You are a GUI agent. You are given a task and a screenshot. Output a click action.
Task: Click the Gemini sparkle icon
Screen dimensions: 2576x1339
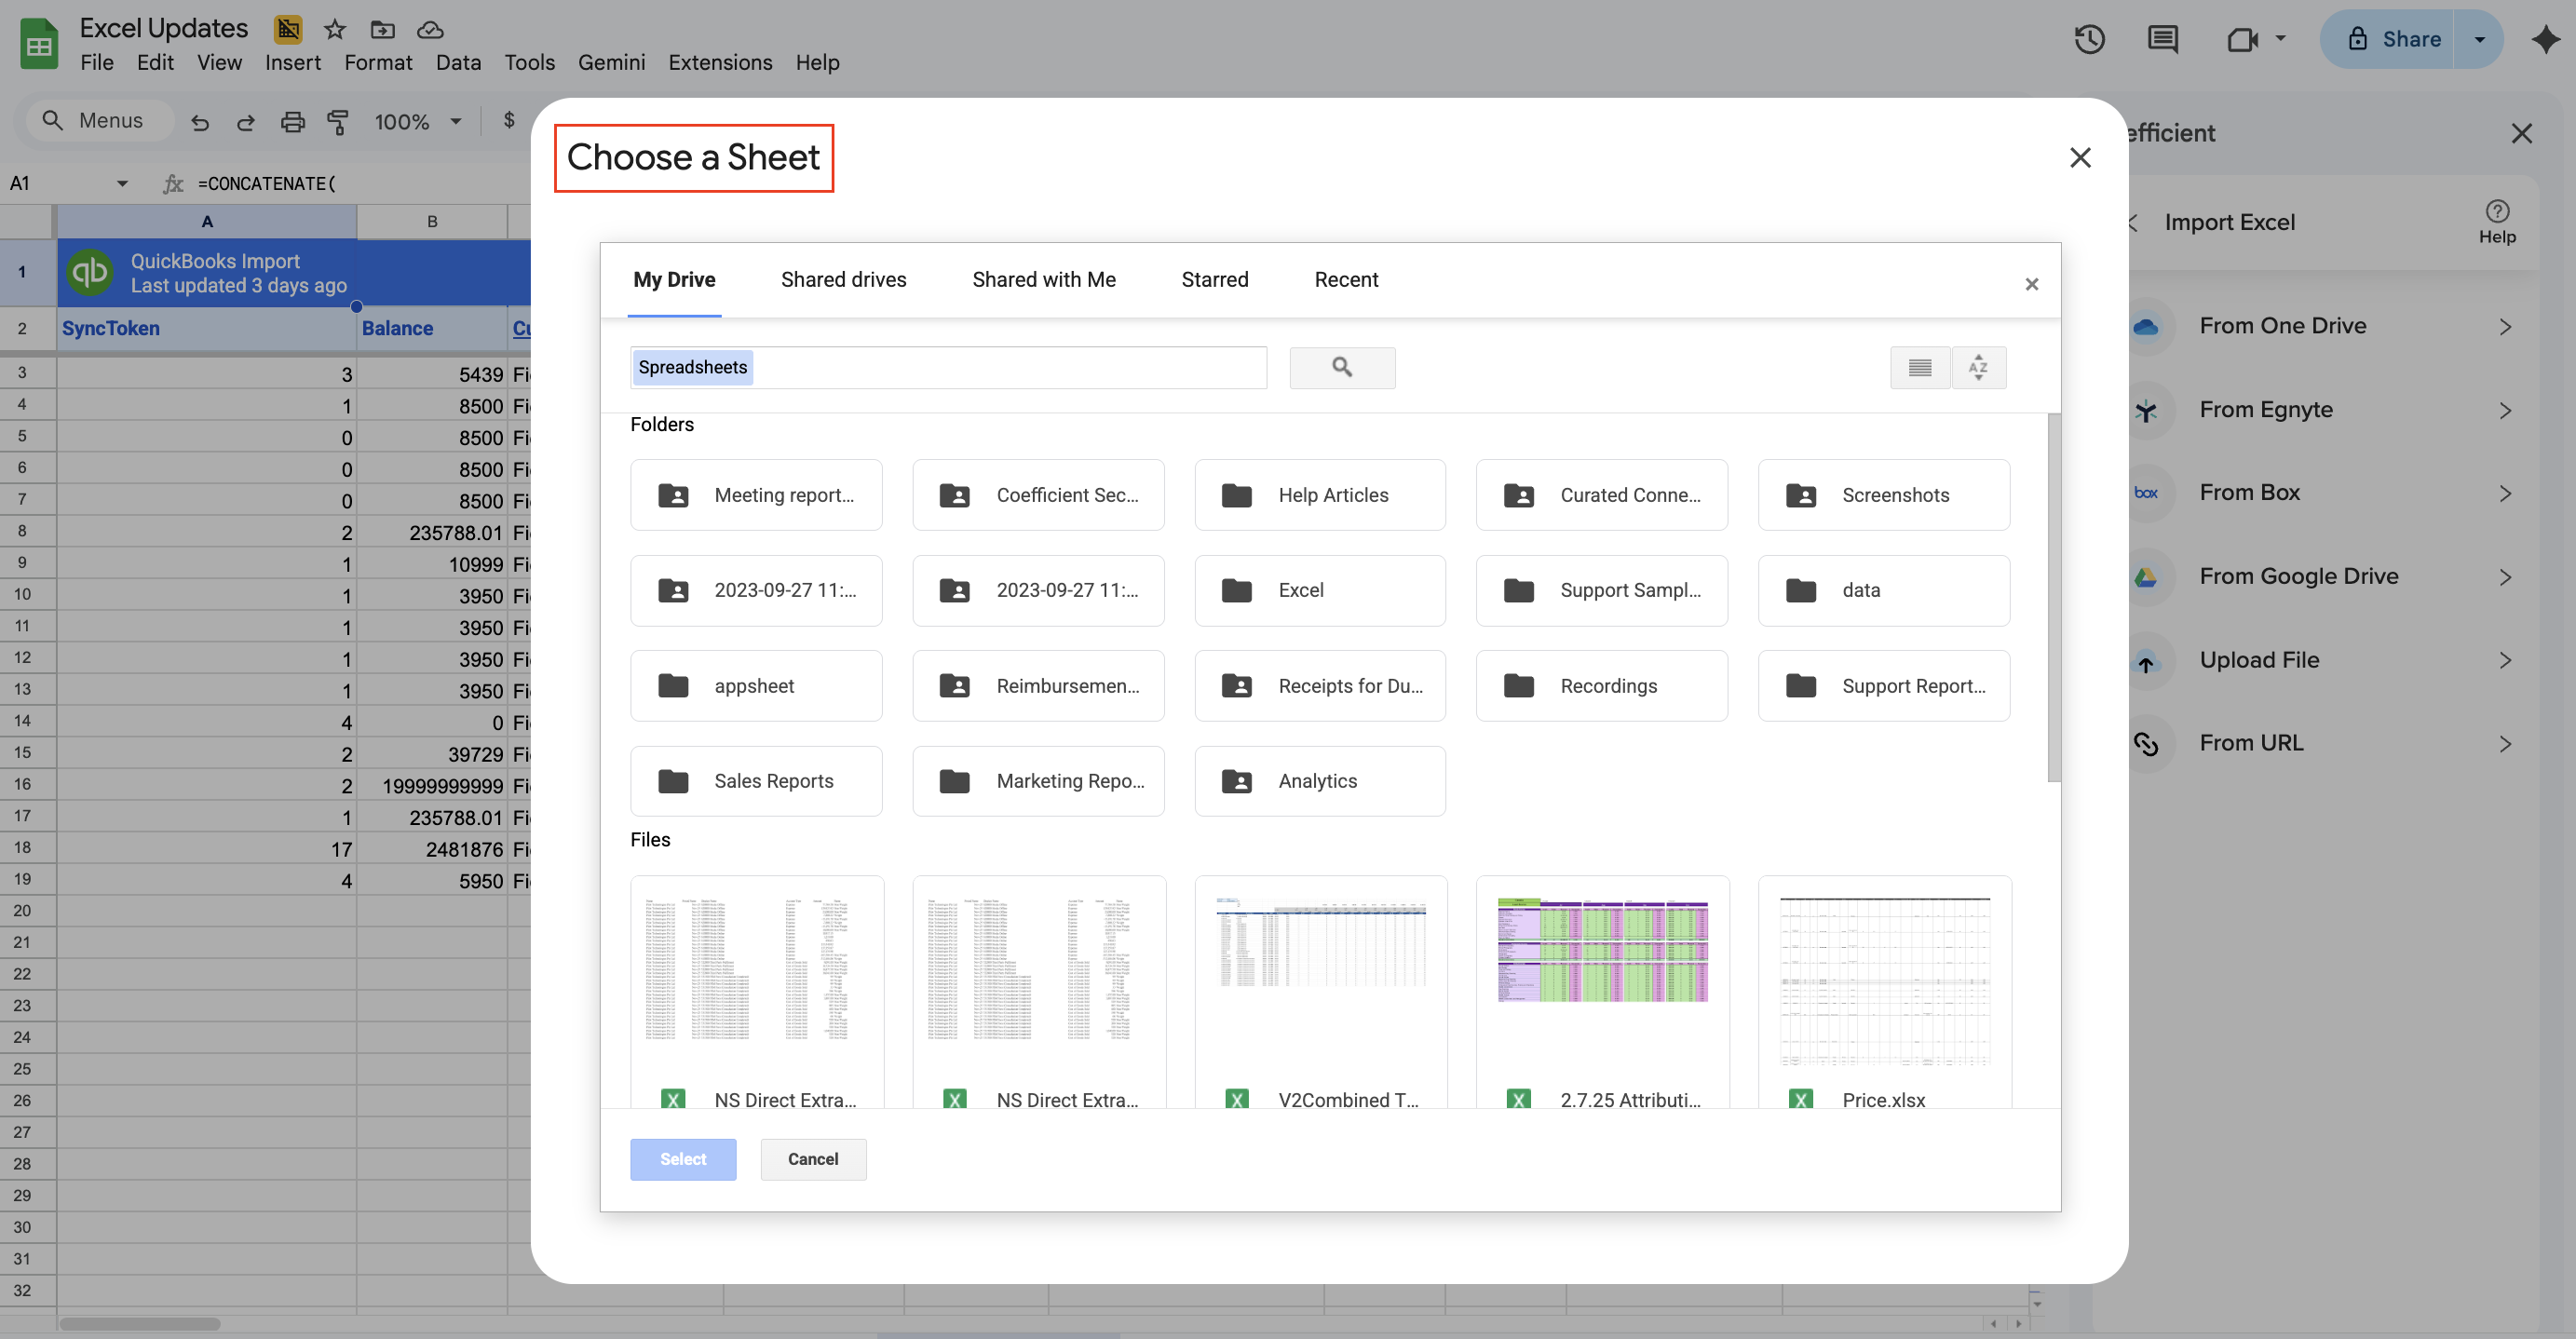(x=2545, y=39)
